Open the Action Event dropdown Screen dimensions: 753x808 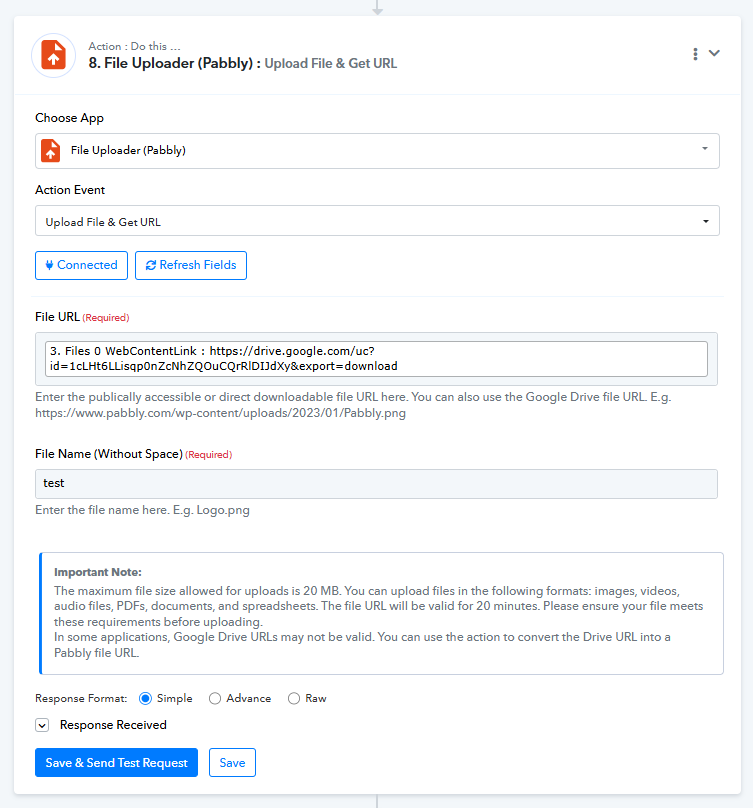[377, 221]
